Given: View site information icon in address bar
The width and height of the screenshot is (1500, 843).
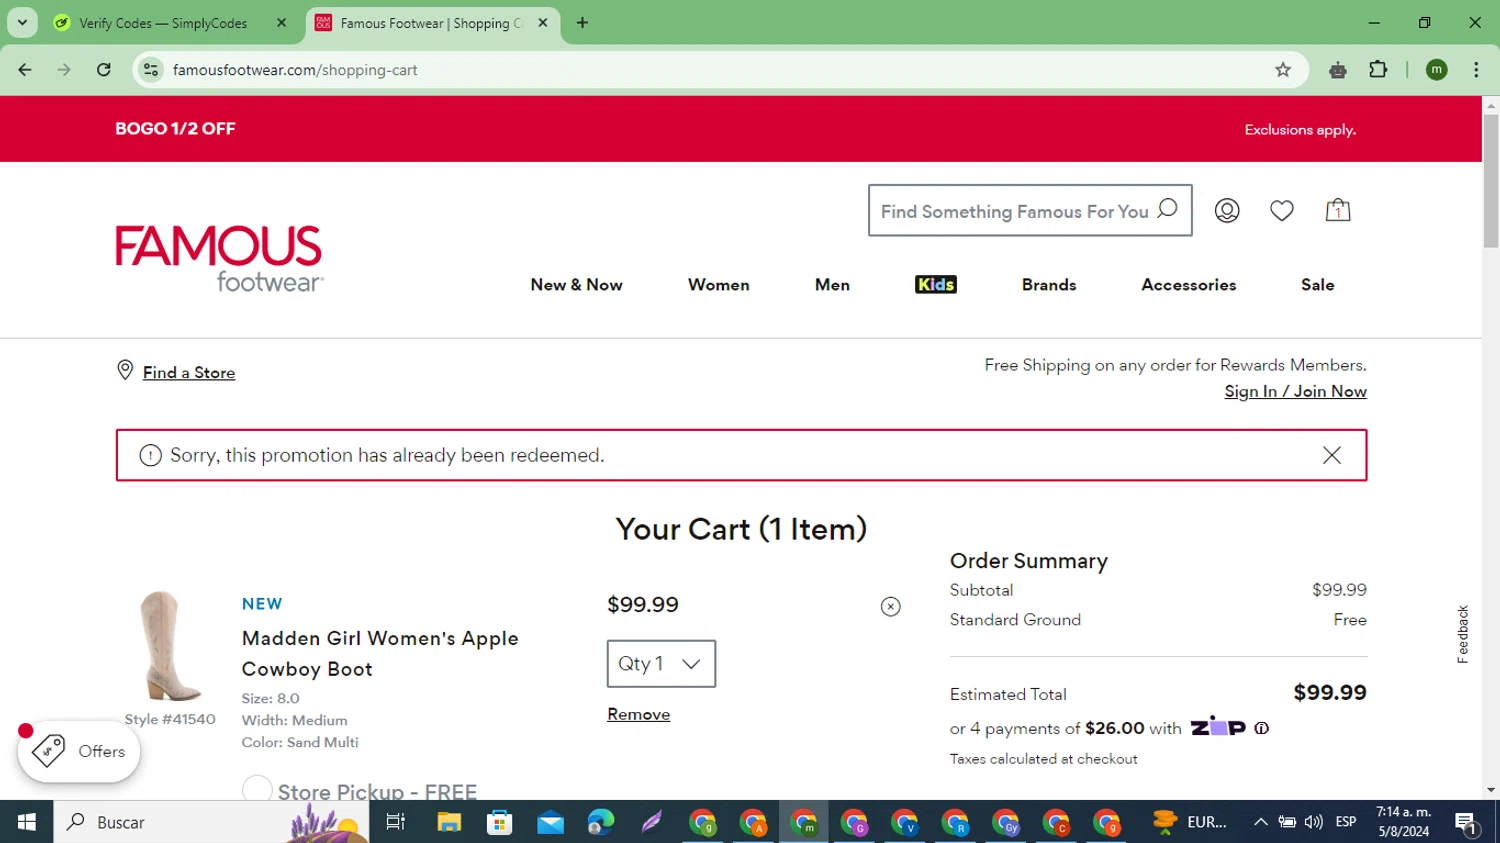Looking at the screenshot, I should (151, 70).
